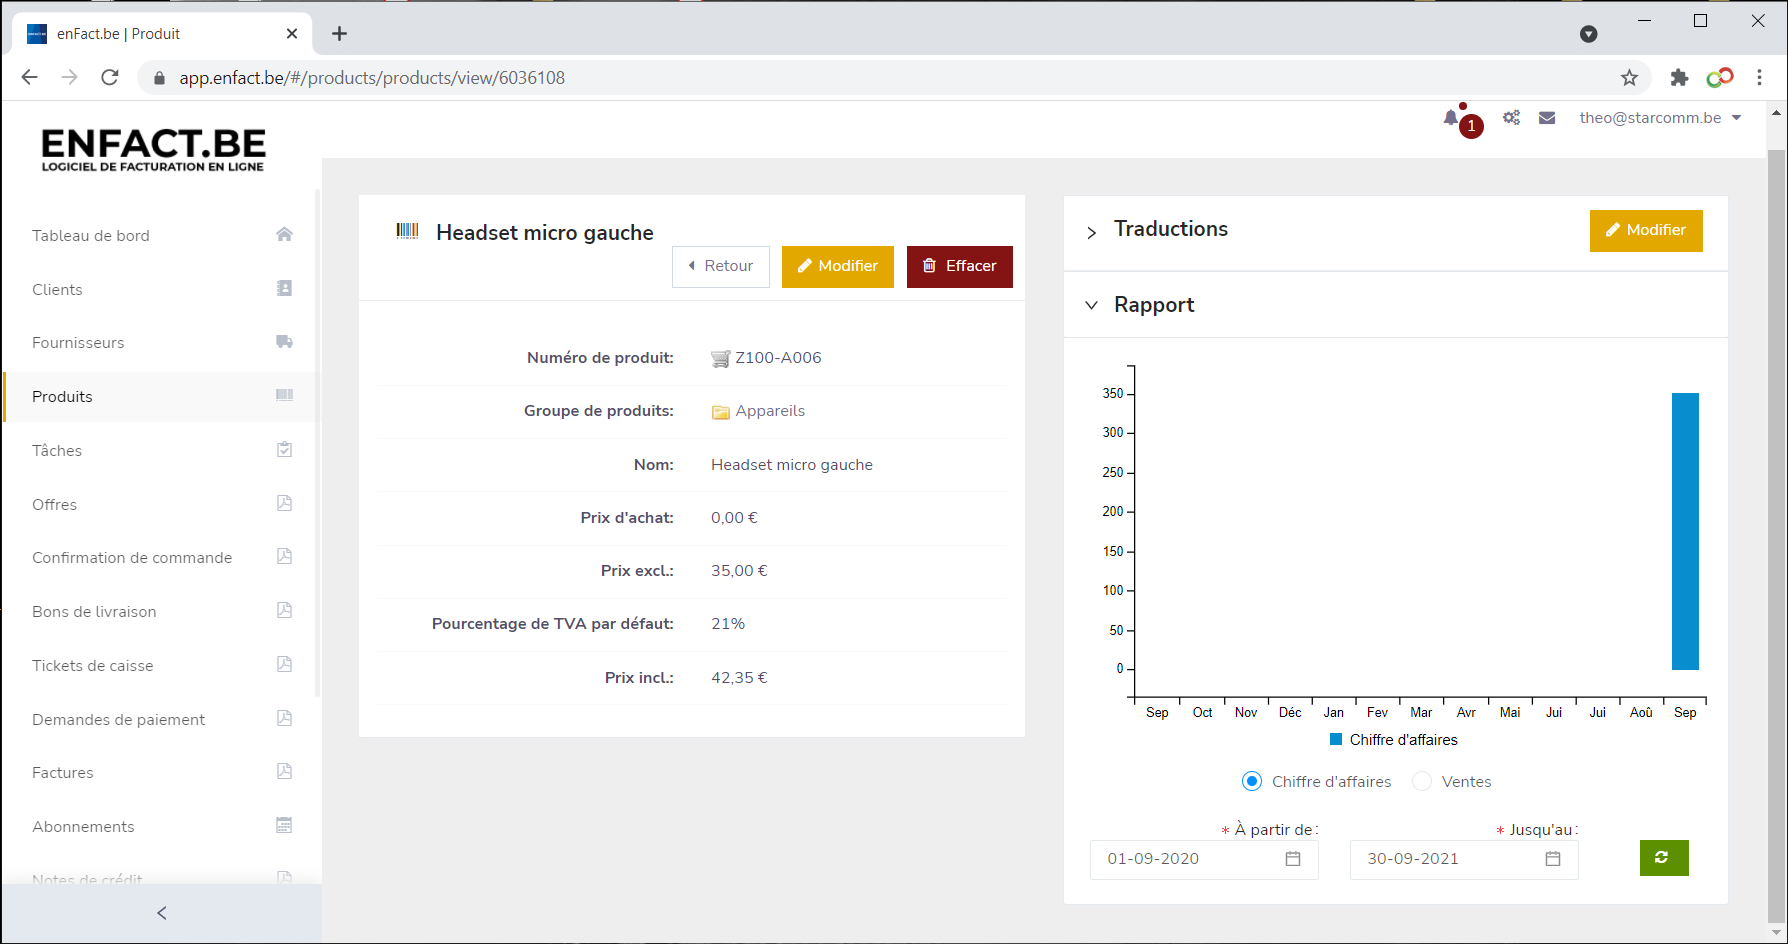
Task: Open the notifications bell icon
Action: click(1451, 118)
